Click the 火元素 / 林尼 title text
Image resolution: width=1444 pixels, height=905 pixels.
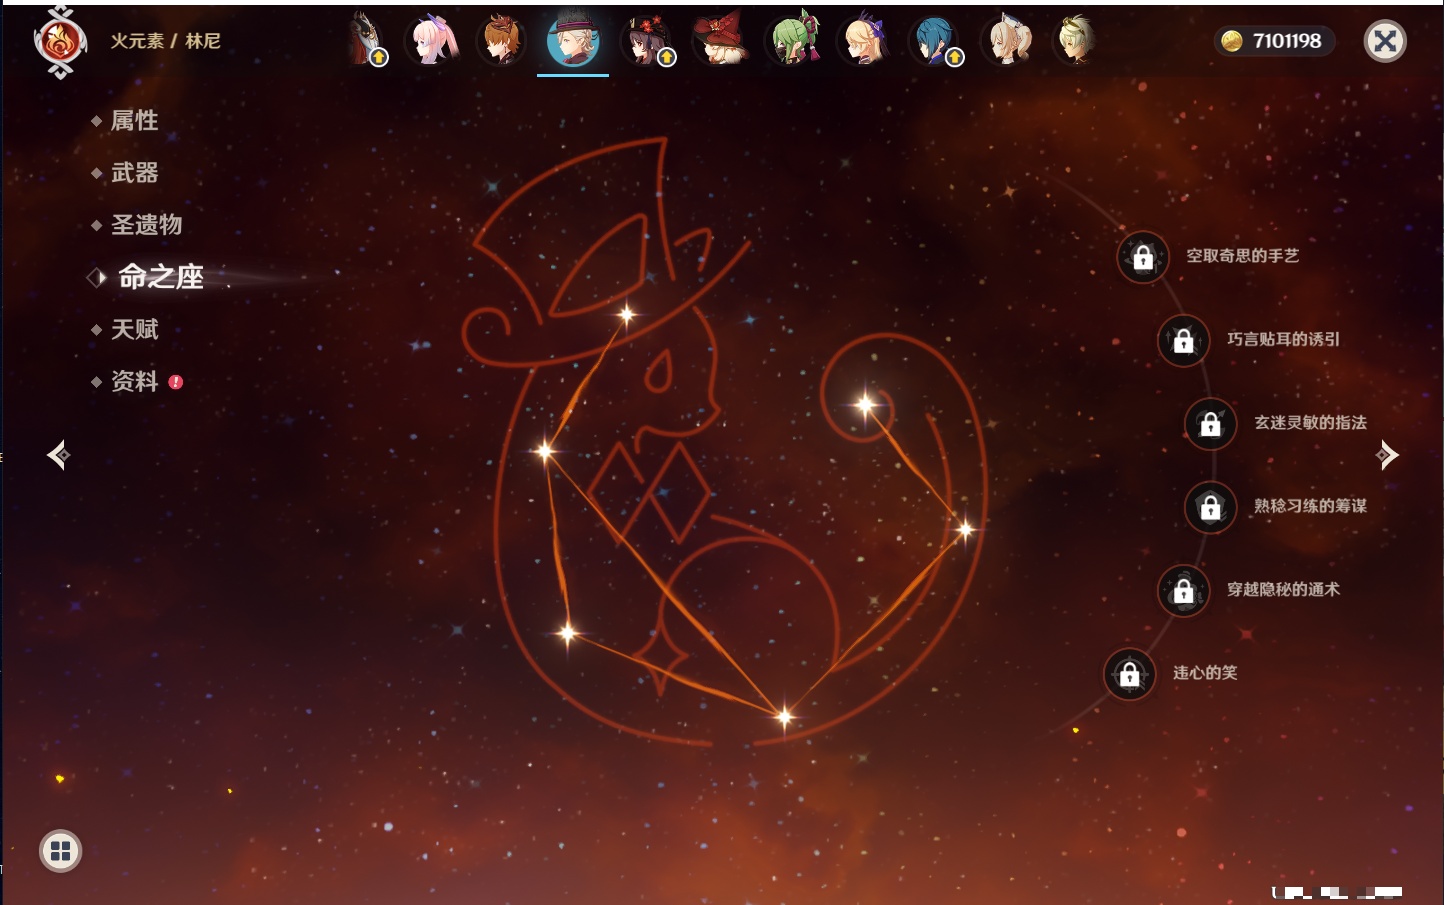165,41
